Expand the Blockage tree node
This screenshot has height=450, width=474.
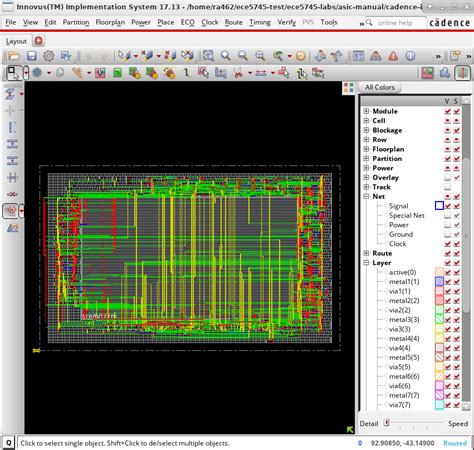coord(366,130)
